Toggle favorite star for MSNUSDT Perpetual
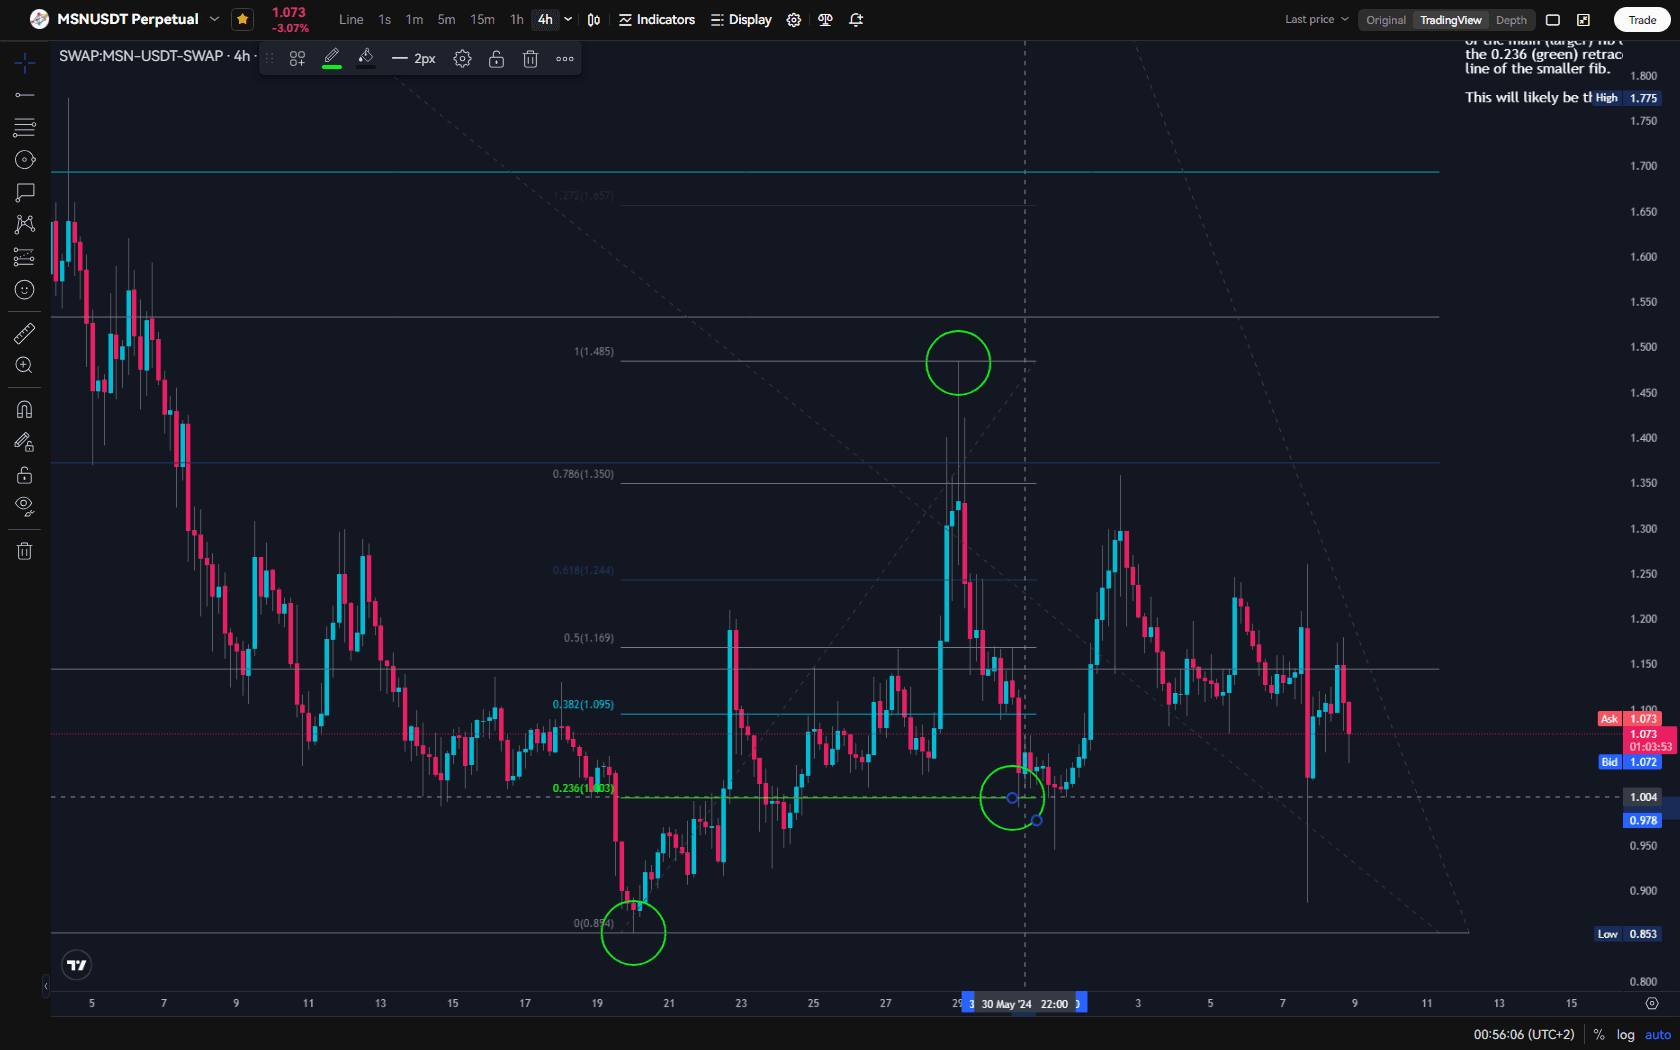Image resolution: width=1680 pixels, height=1050 pixels. point(243,19)
